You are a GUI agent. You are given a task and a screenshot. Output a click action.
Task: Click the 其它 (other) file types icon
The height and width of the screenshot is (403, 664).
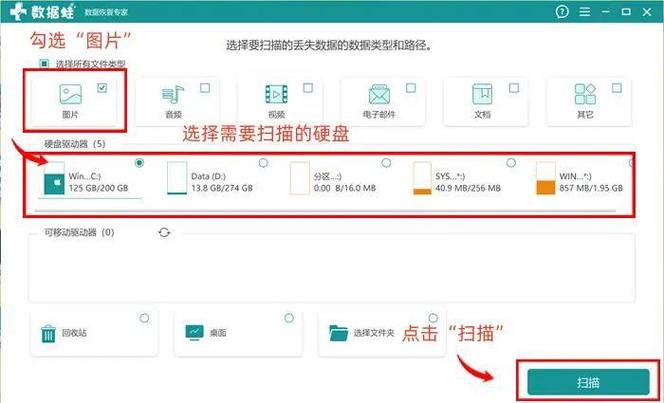click(585, 97)
